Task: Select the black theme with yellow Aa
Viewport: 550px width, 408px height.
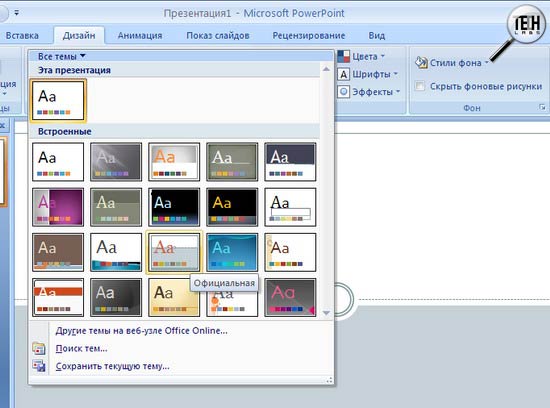Action: click(x=232, y=207)
